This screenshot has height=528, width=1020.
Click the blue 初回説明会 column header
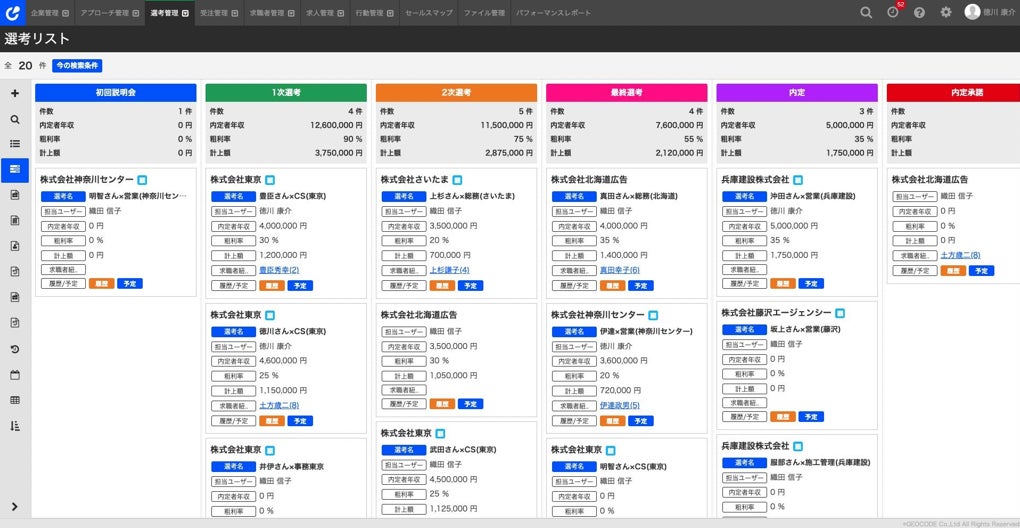(x=116, y=92)
